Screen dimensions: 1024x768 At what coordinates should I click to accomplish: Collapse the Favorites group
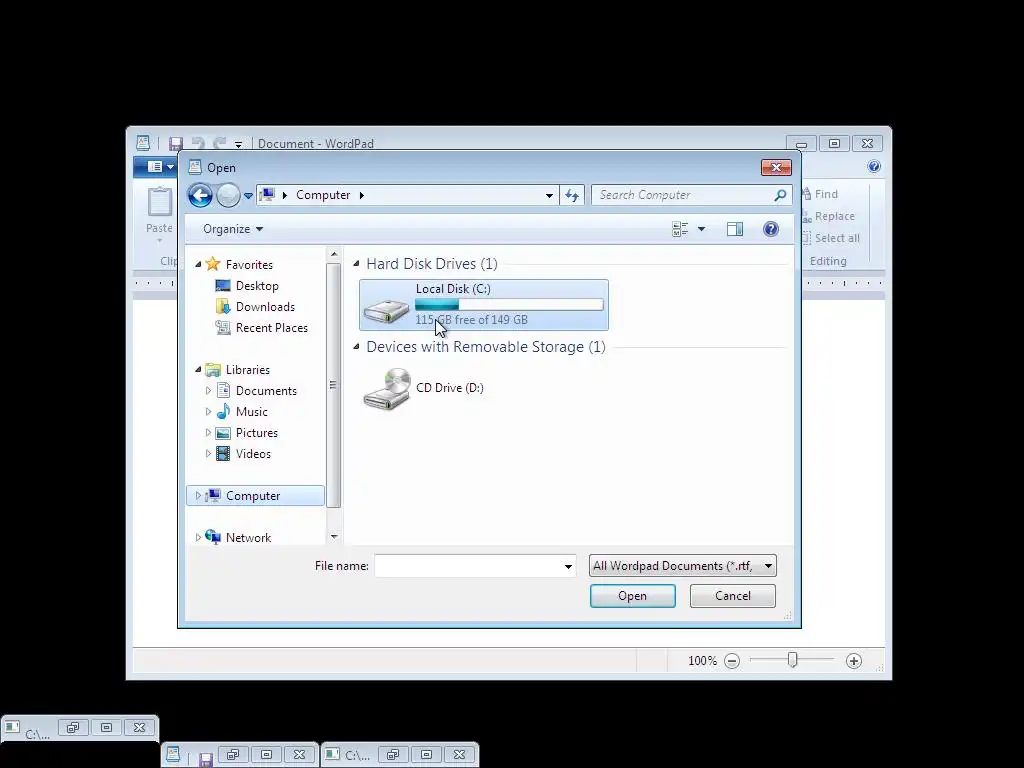(x=198, y=264)
